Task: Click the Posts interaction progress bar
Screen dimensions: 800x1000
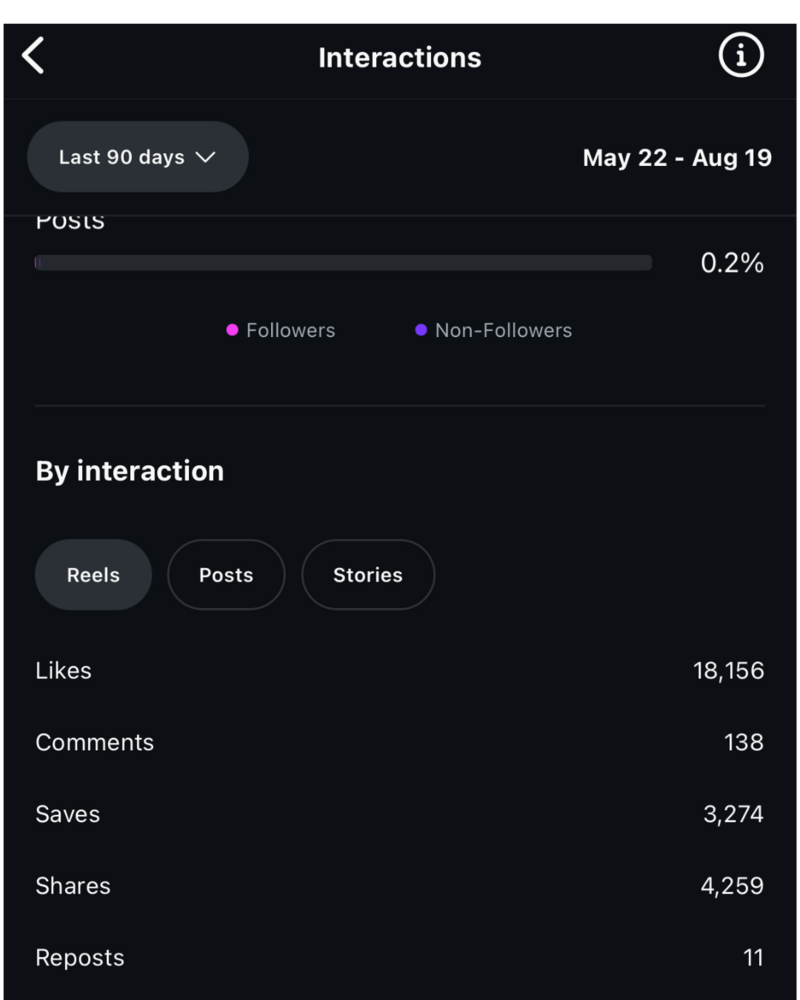Action: (343, 263)
